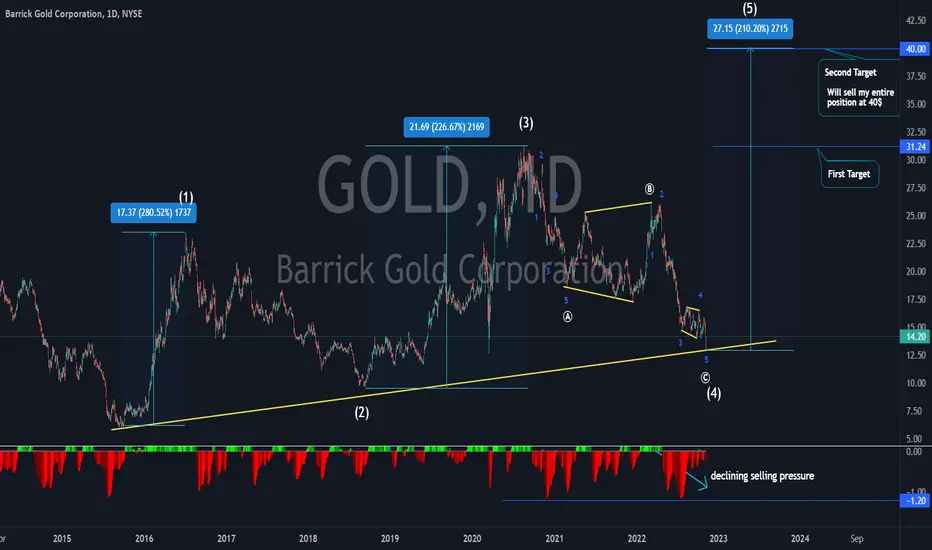Screen dimensions: 932x550
Task: Click the 7.50 price scale value
Action: [x=915, y=411]
